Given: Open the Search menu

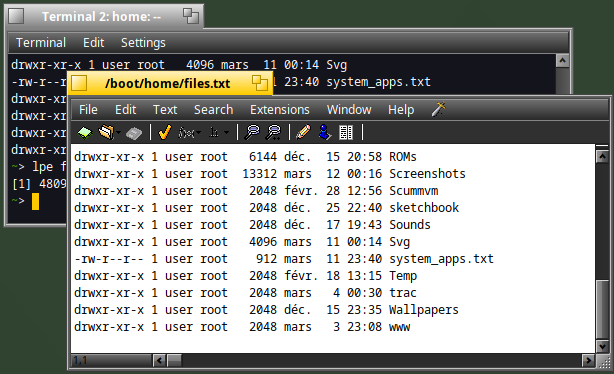Looking at the screenshot, I should pyautogui.click(x=213, y=110).
